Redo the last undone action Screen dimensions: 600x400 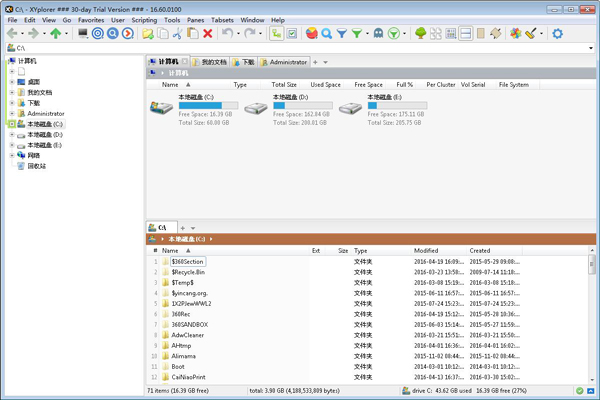[249, 34]
